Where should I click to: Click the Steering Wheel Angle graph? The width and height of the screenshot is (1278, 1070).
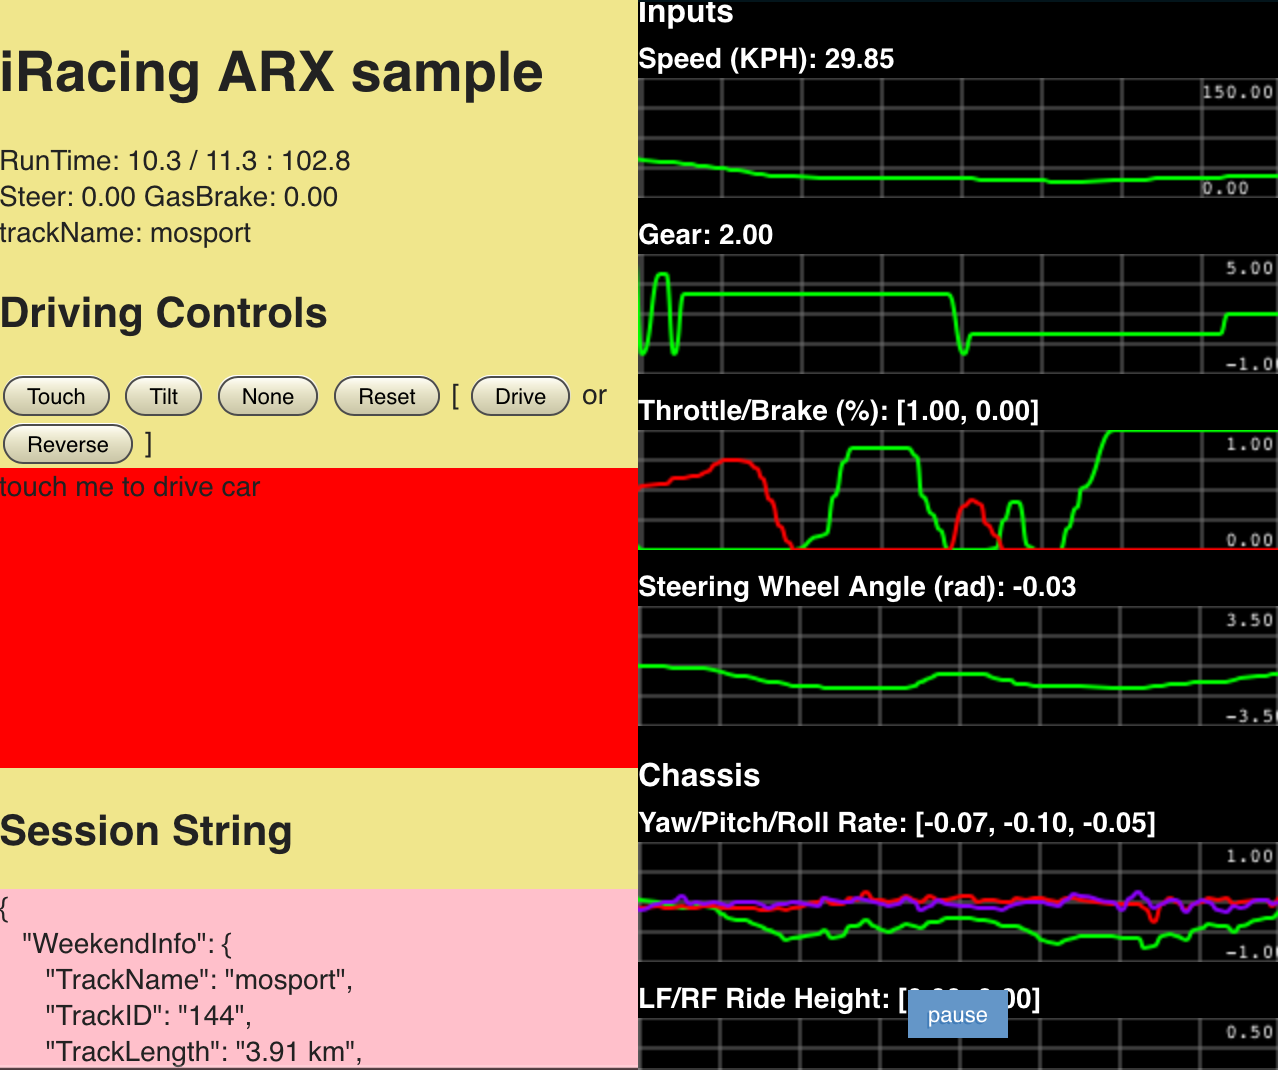958,666
